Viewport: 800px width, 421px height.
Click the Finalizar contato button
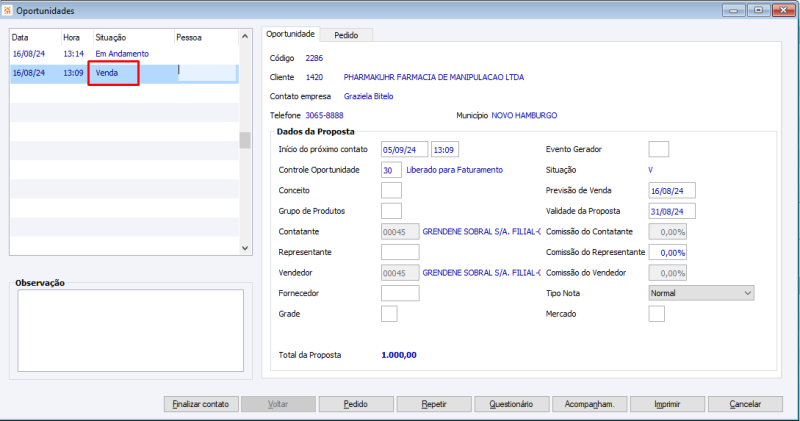[x=201, y=404]
